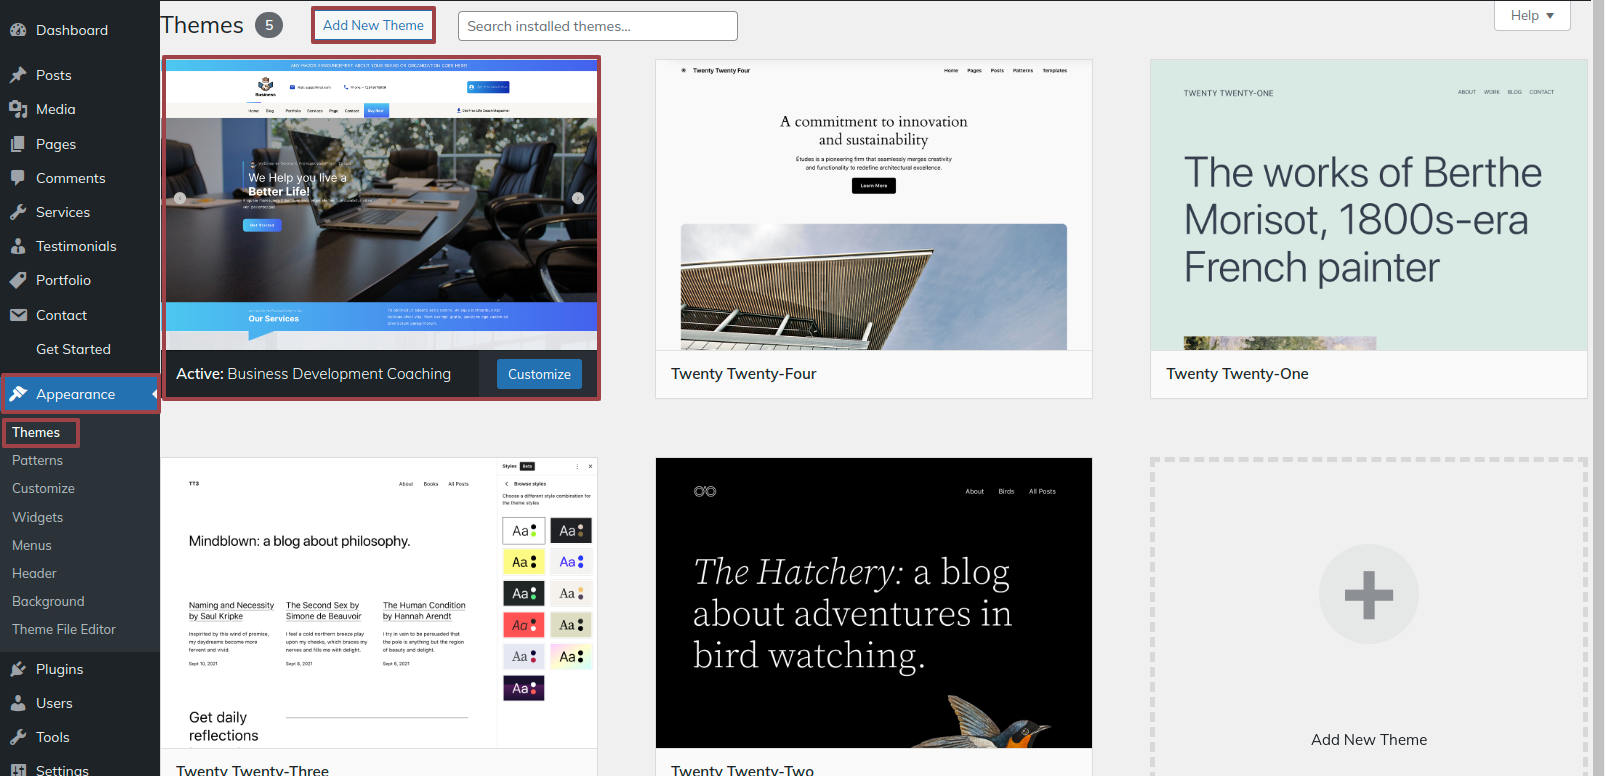
Task: Open the Theme File Editor item
Action: pyautogui.click(x=64, y=629)
